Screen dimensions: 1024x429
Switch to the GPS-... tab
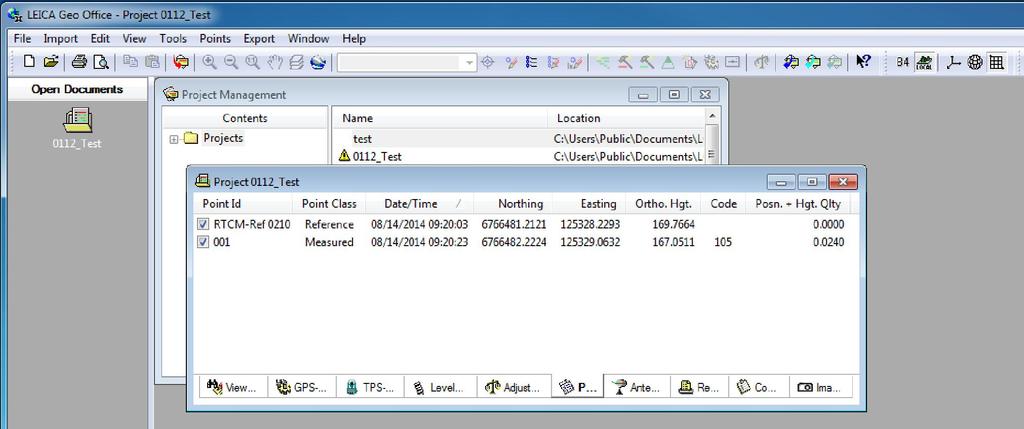tap(302, 387)
